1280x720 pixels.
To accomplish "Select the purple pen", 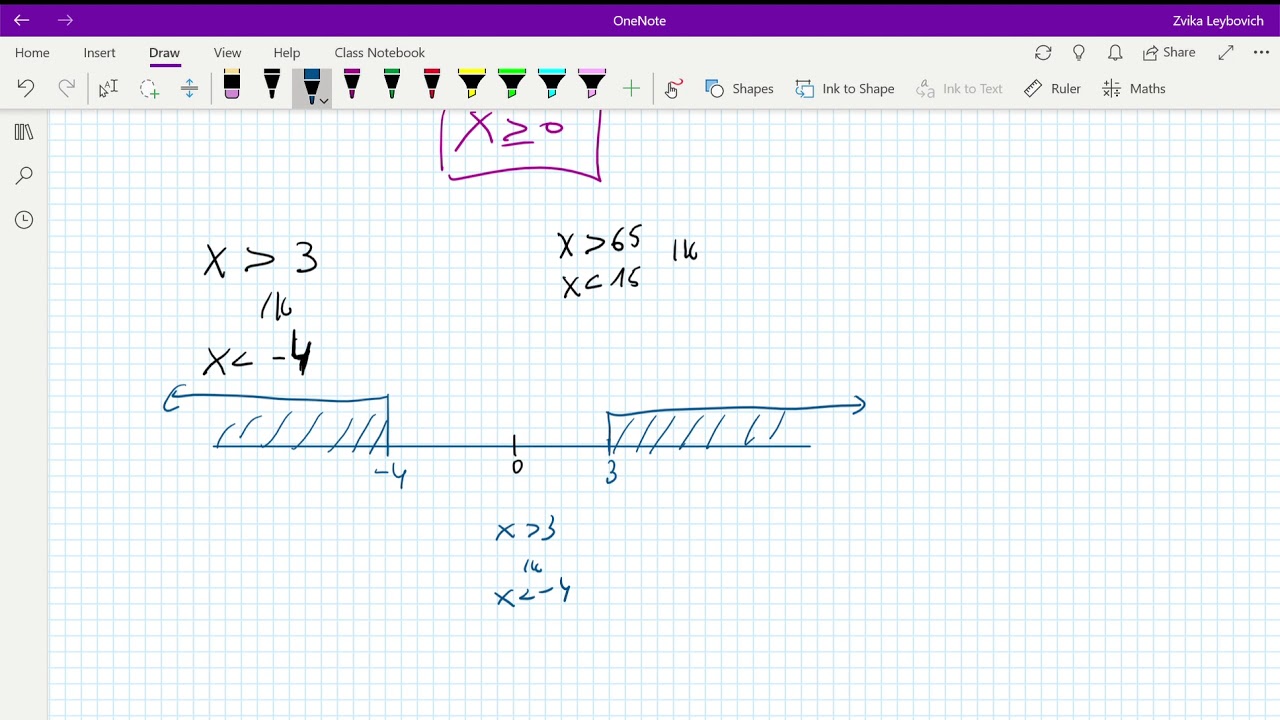I will [x=352, y=86].
